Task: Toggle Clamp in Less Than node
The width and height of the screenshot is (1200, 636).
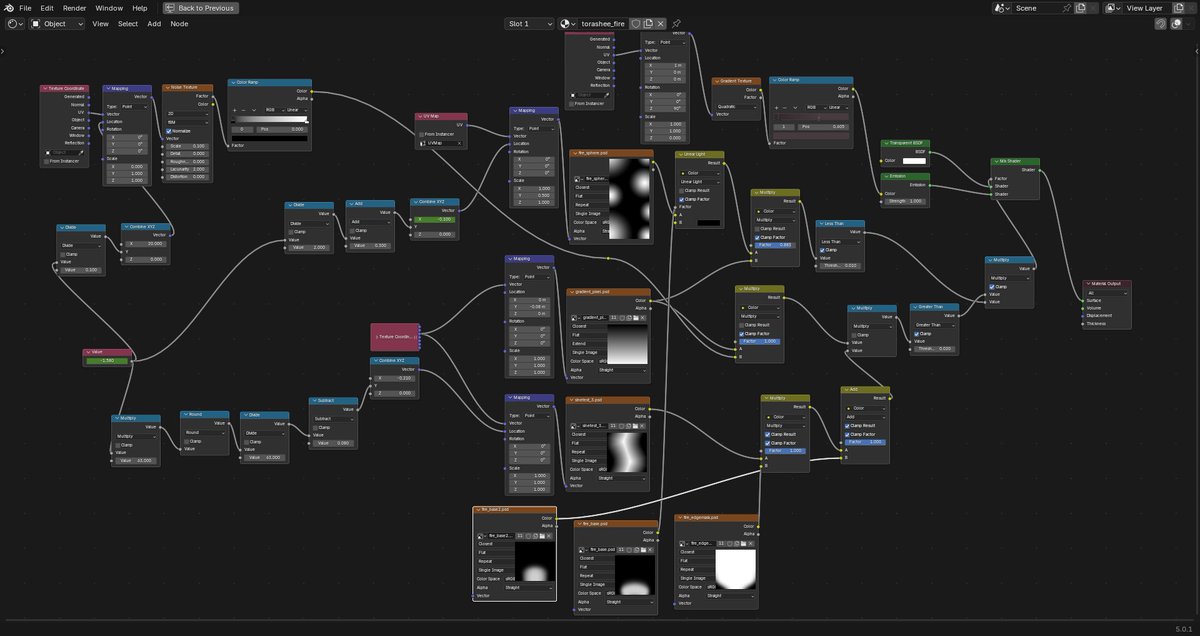Action: (x=822, y=250)
